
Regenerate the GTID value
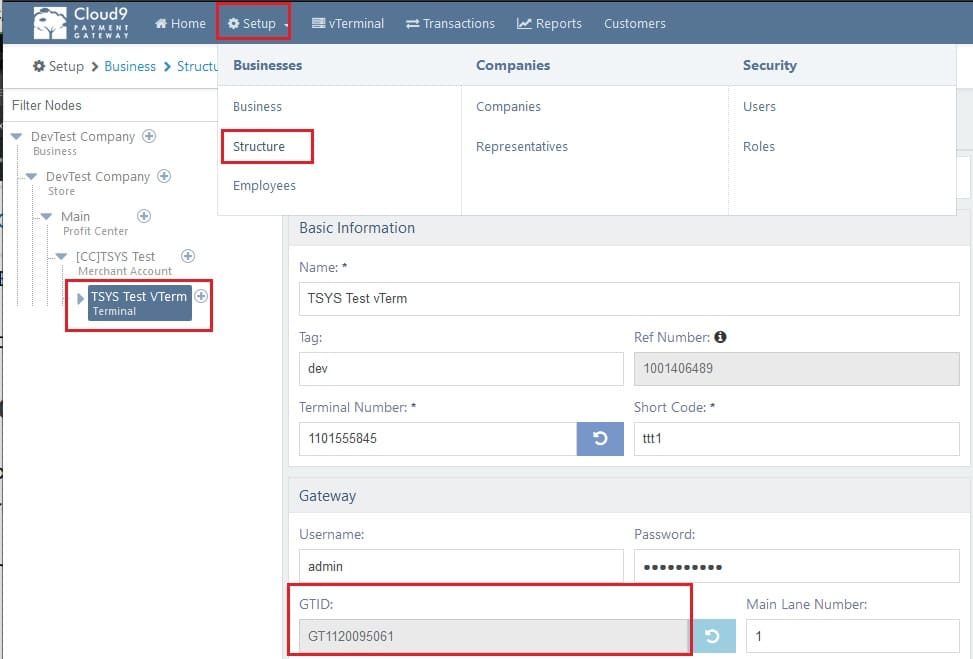tap(712, 636)
